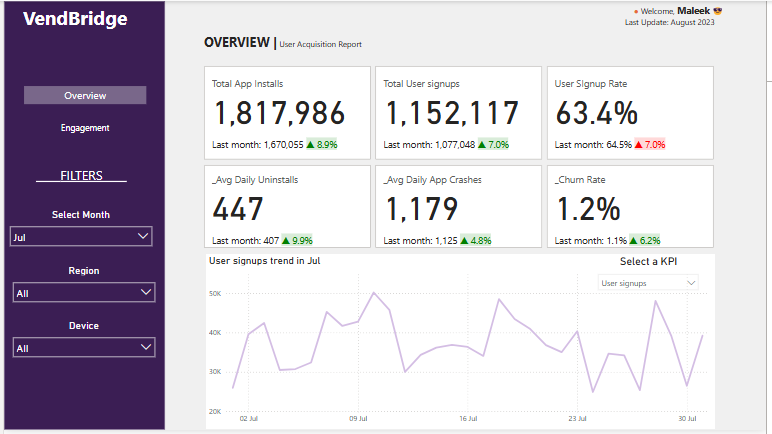Image resolution: width=772 pixels, height=434 pixels.
Task: Click red up arrow in User Signup Rate card
Action: tap(640, 144)
